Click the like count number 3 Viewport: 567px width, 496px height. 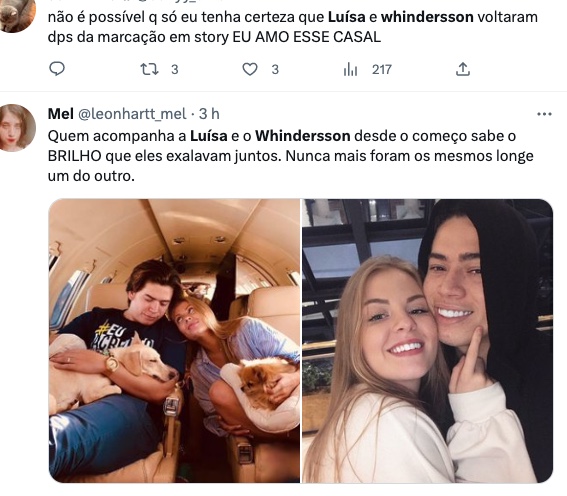tap(275, 69)
